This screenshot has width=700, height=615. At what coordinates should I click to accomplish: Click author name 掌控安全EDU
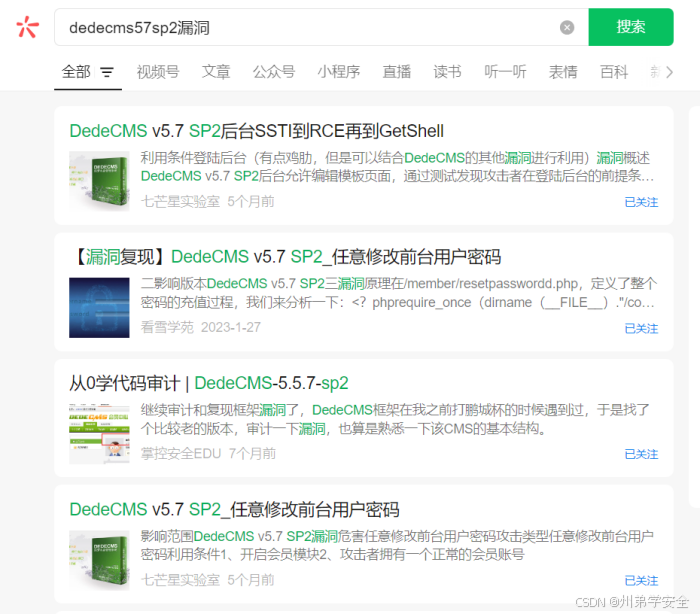[181, 453]
